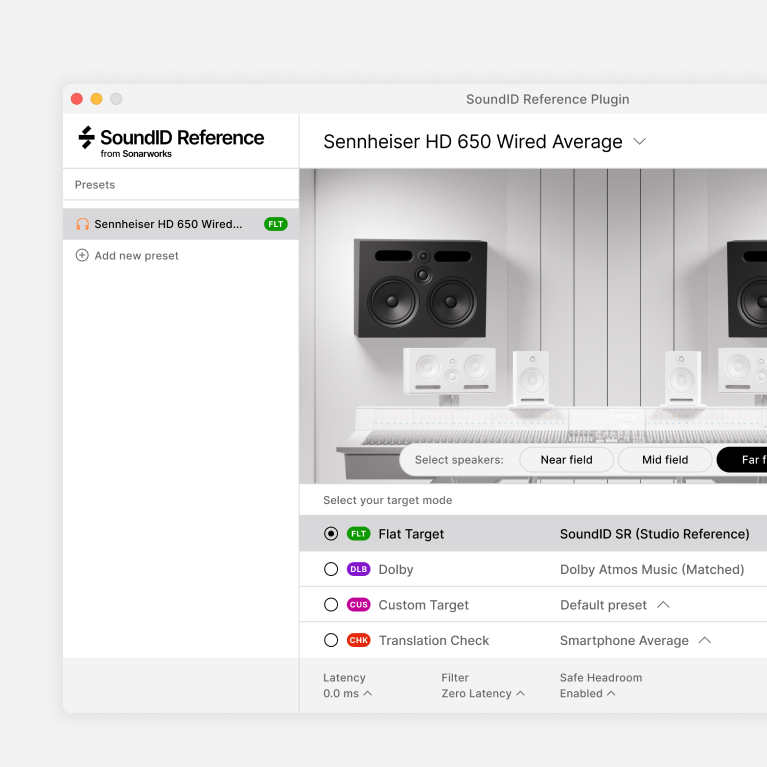This screenshot has height=767, width=767.
Task: Click the SoundID Reference logo icon
Action: coord(87,138)
